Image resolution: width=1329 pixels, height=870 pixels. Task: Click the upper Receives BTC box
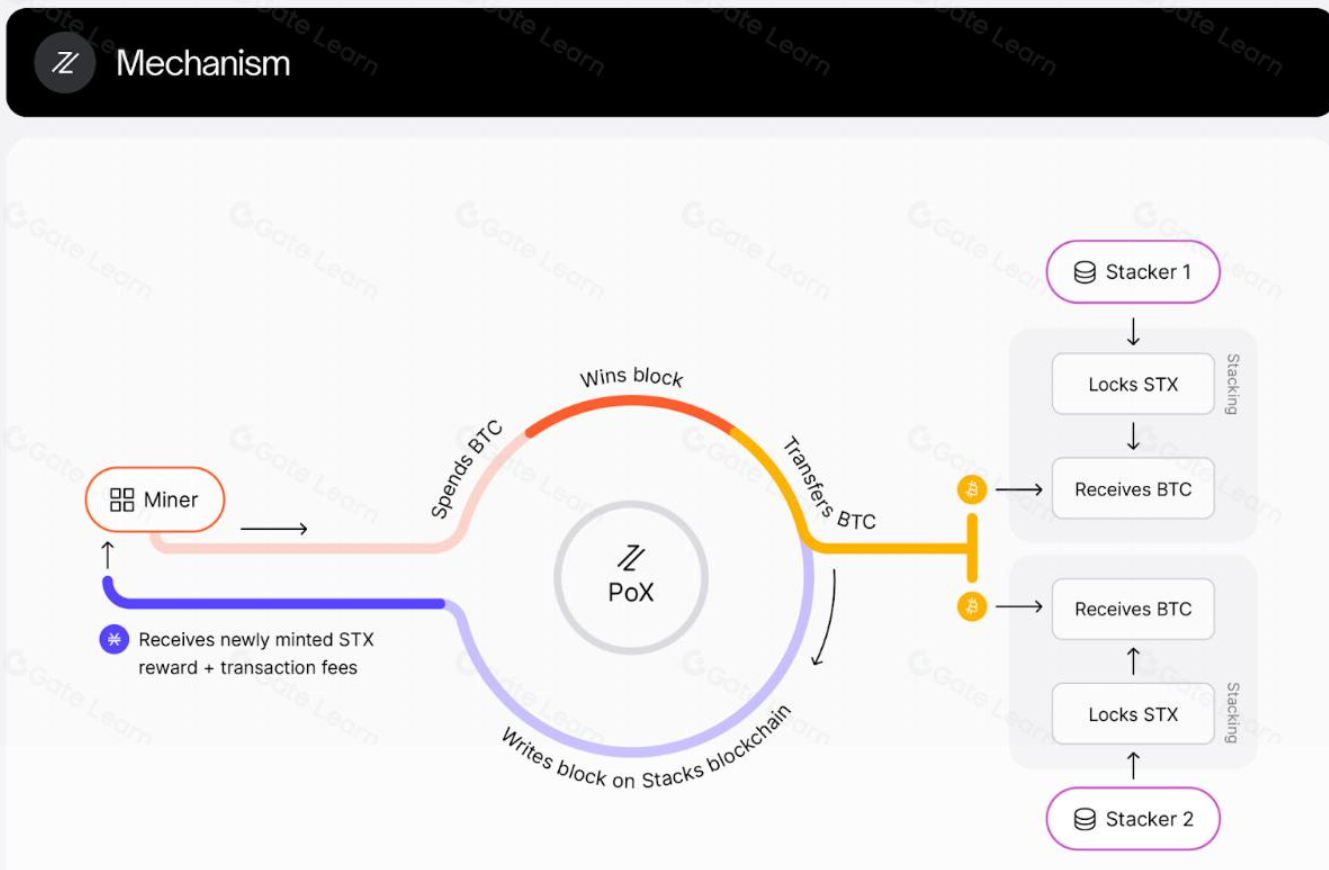(1133, 489)
